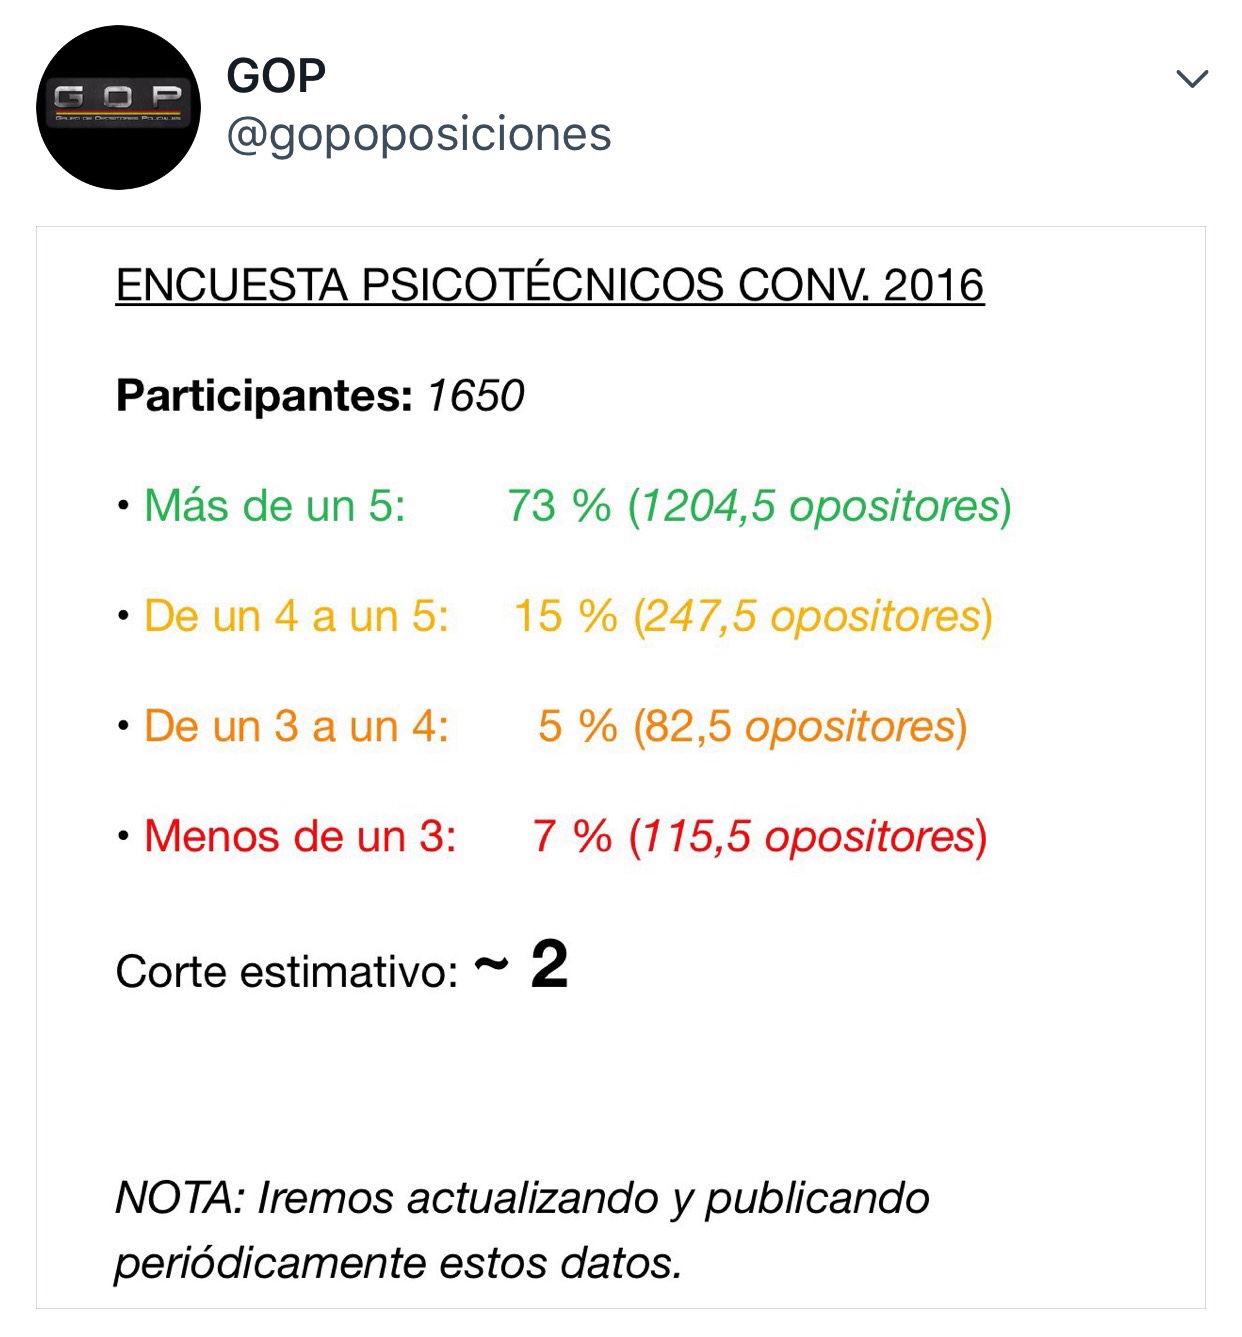Click the Participantes 1650 line
The width and height of the screenshot is (1242, 1337).
(x=320, y=395)
